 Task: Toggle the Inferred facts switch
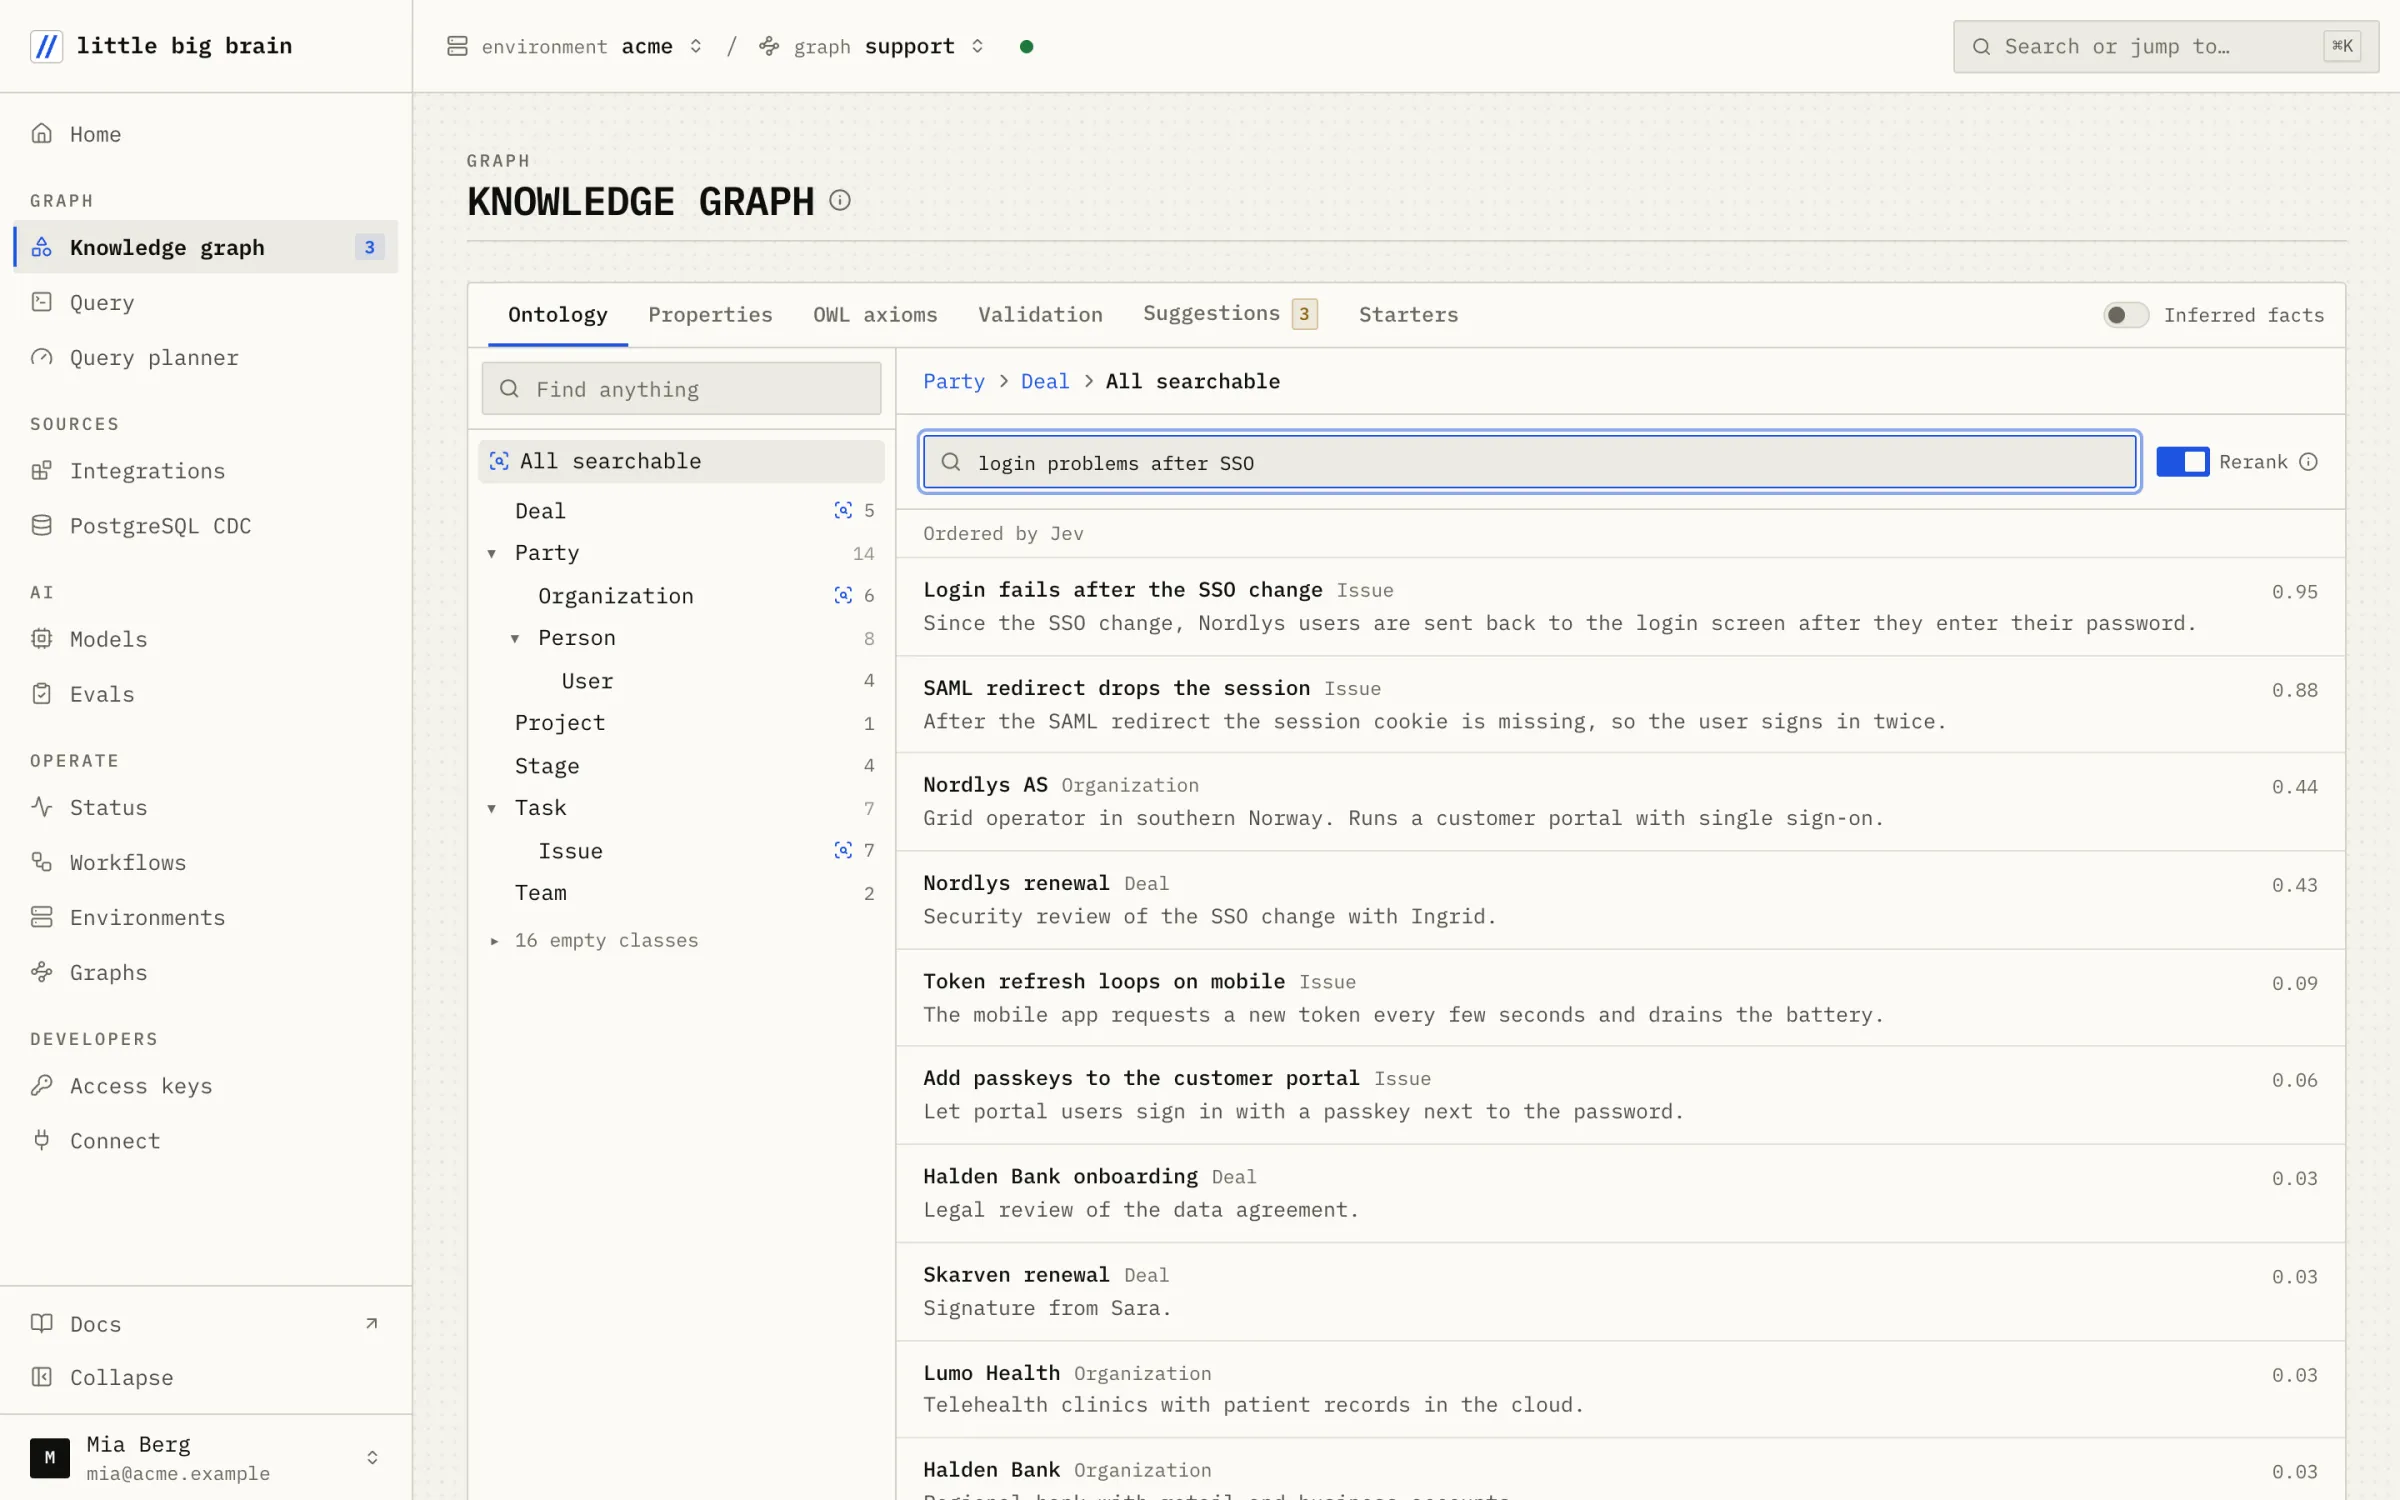(2126, 315)
